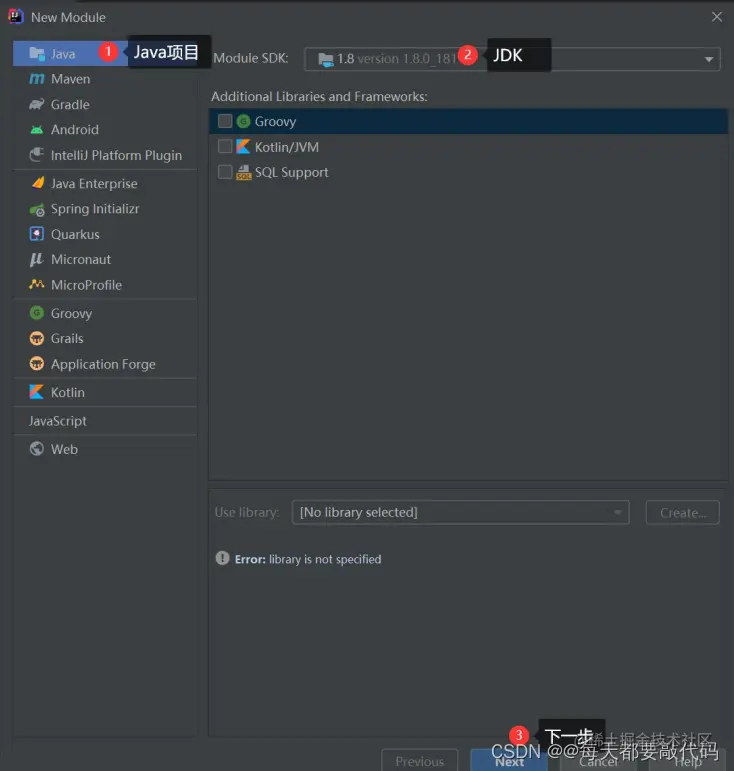Select the 'Kotlin/JVM' text in frameworks list
Screen dimensions: 734x771
pos(287,147)
